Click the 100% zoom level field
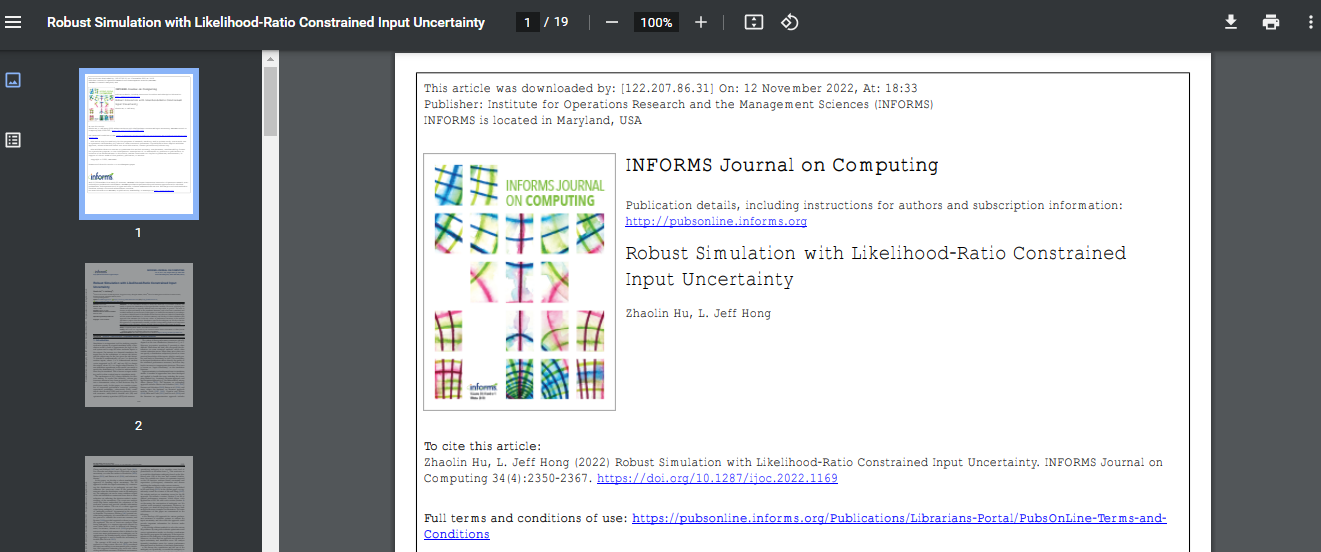The width and height of the screenshot is (1321, 552). click(656, 22)
